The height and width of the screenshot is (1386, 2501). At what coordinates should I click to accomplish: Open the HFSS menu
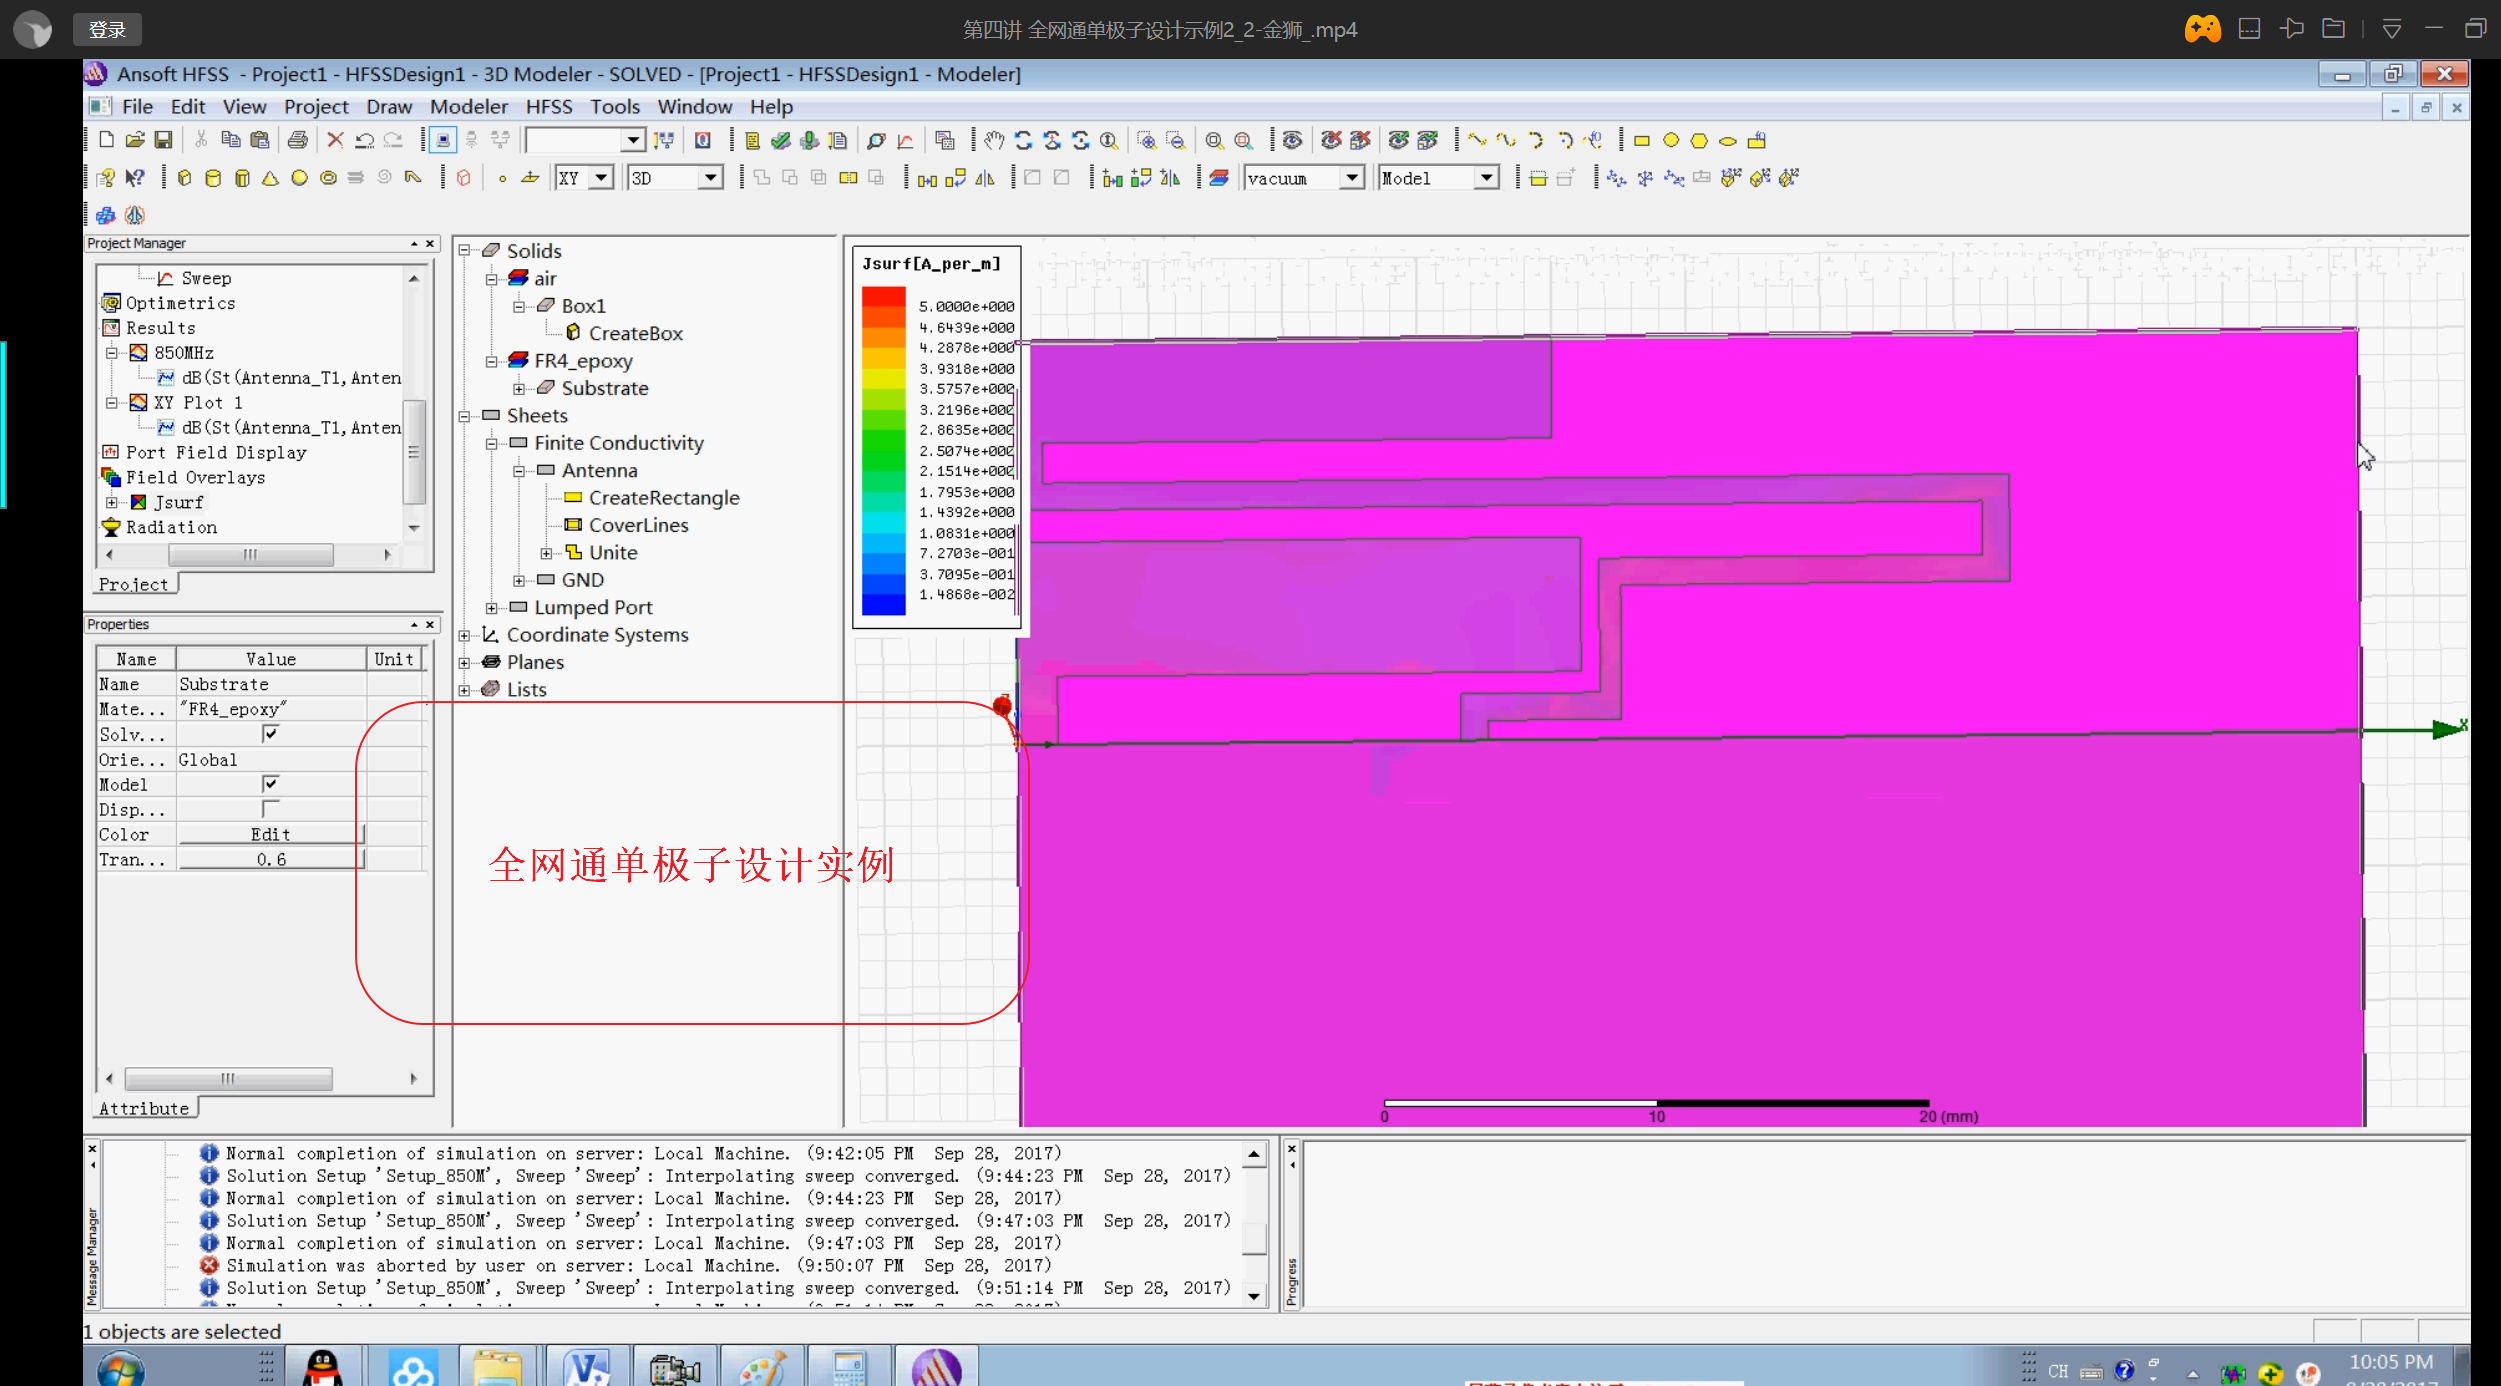(549, 107)
